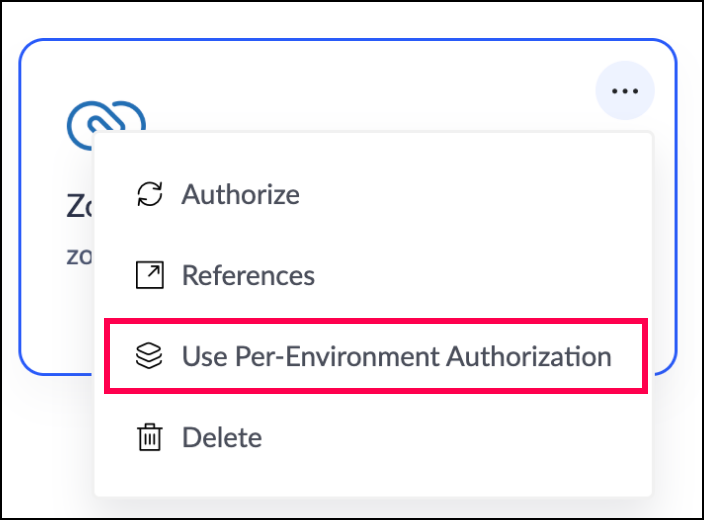
Task: Click the partially hidden connection title "Zo"
Action: (79, 207)
